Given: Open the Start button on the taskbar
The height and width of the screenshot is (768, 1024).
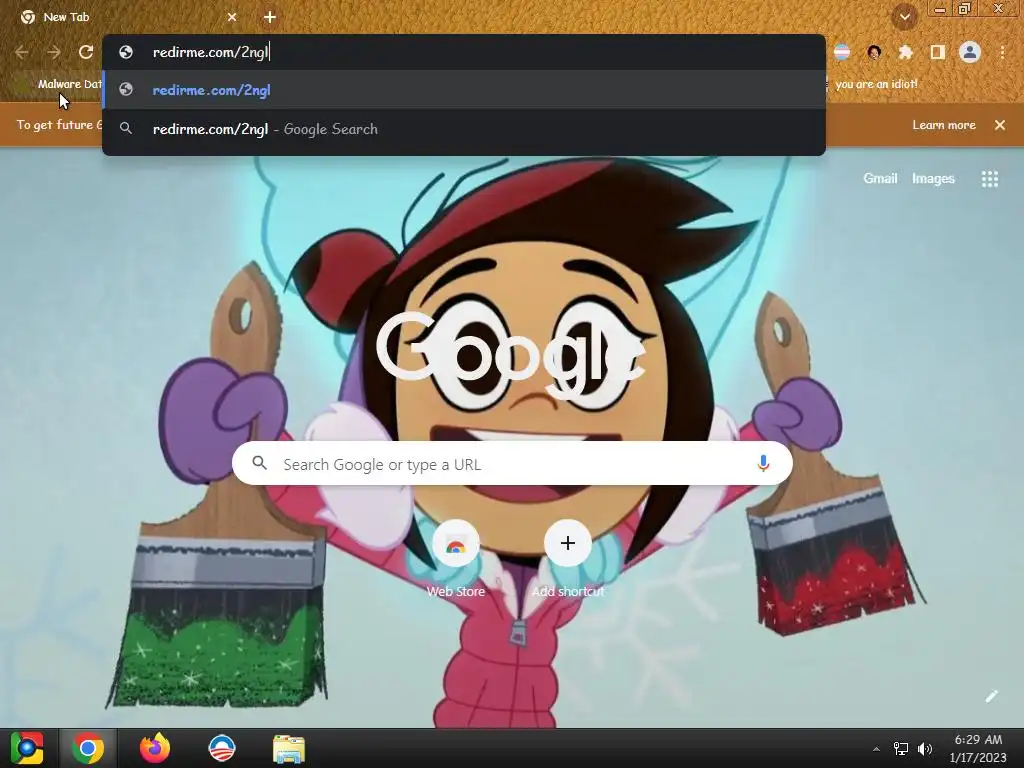Looking at the screenshot, I should [x=27, y=748].
